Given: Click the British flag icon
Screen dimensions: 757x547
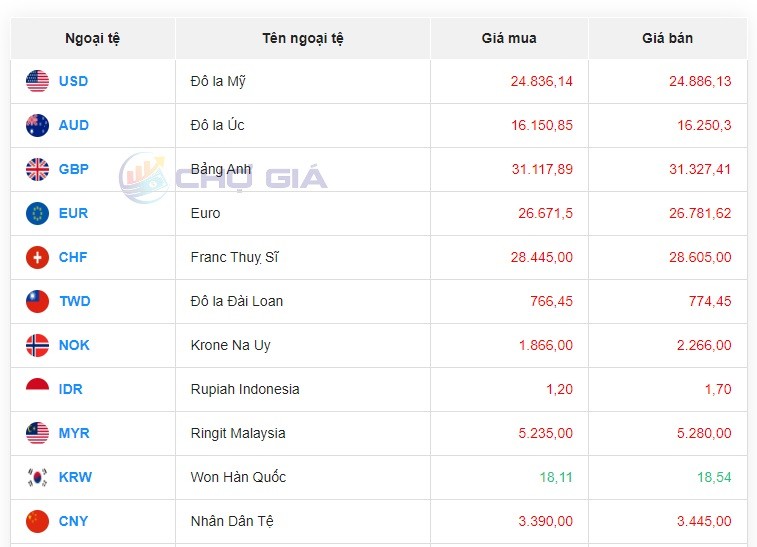Looking at the screenshot, I should click(37, 169).
